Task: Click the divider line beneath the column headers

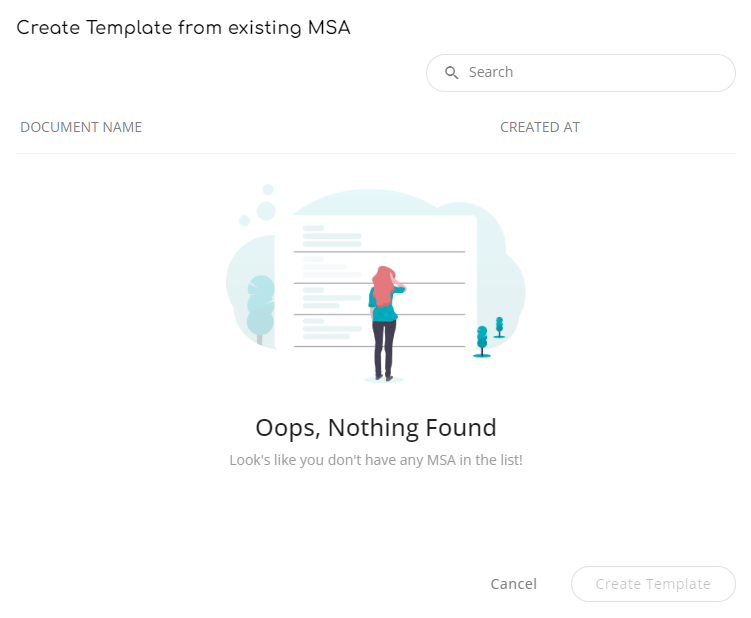Action: click(x=376, y=153)
